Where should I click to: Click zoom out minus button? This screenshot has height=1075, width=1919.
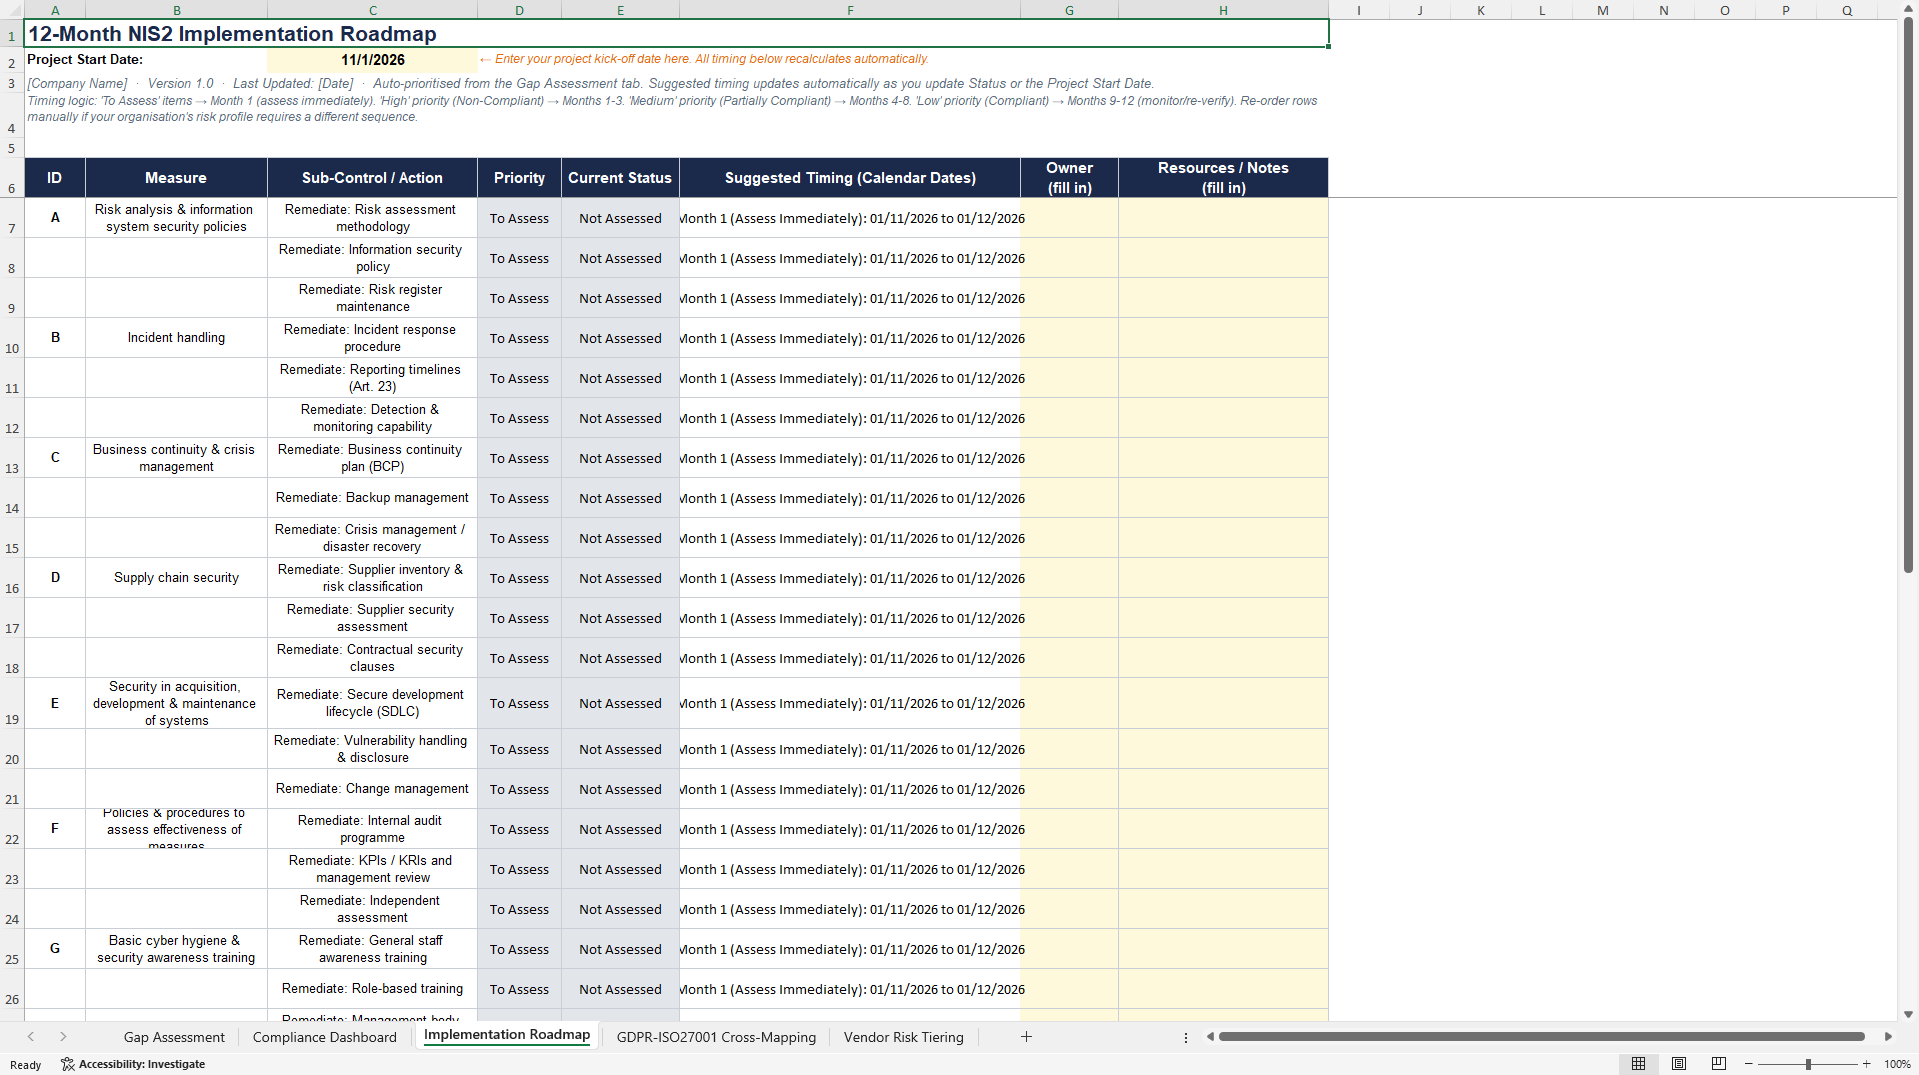click(1749, 1064)
